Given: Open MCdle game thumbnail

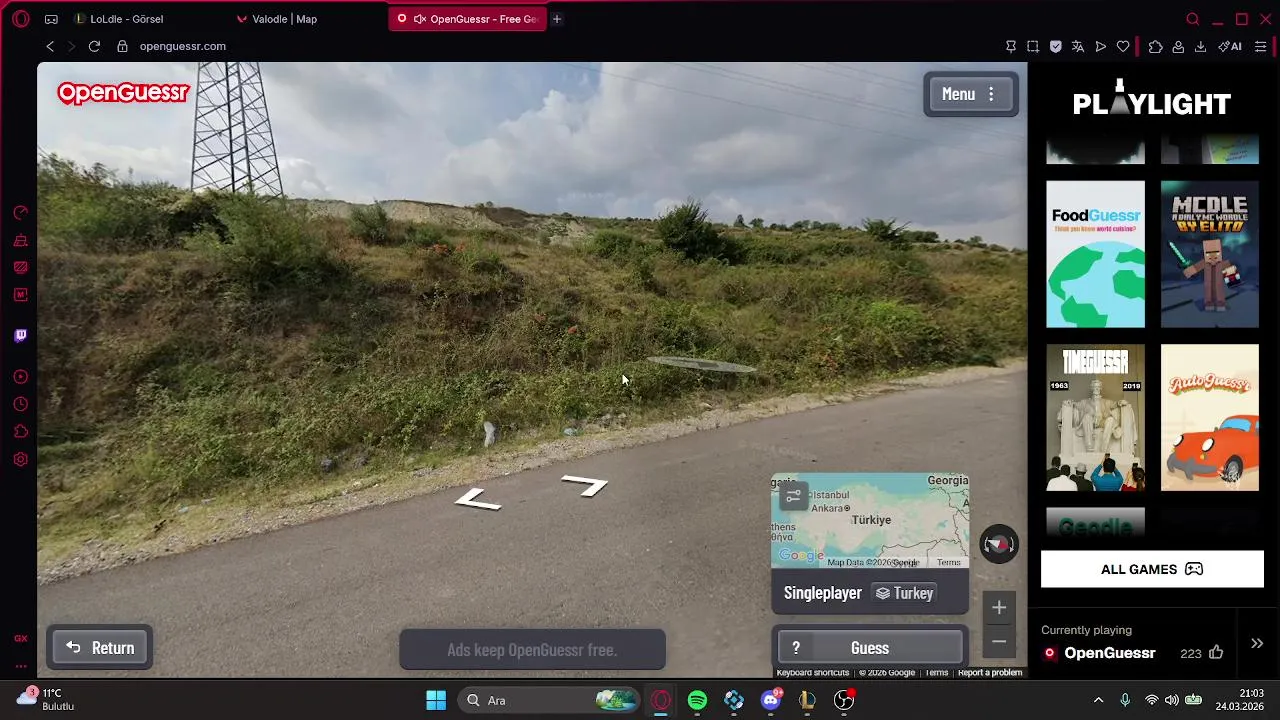Looking at the screenshot, I should point(1209,254).
